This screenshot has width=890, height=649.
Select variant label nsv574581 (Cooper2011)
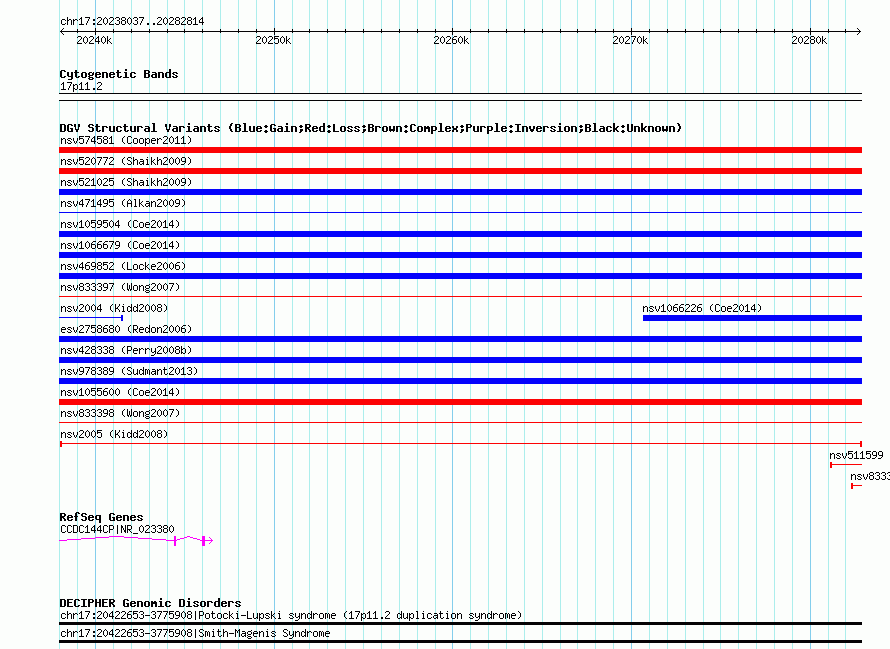pos(126,140)
